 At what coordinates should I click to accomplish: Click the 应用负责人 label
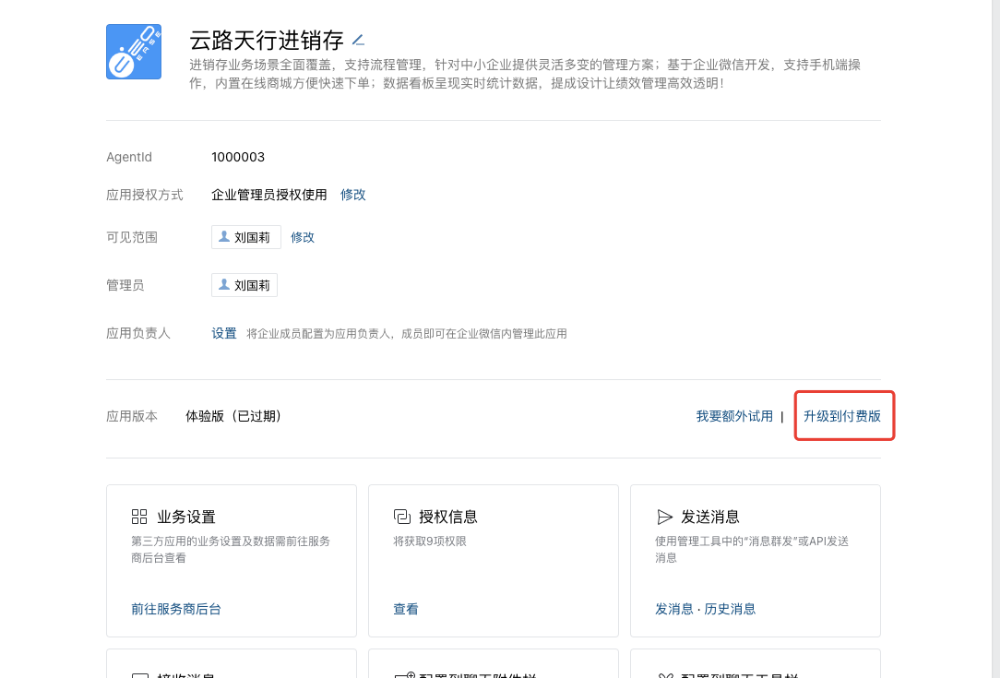pyautogui.click(x=138, y=333)
